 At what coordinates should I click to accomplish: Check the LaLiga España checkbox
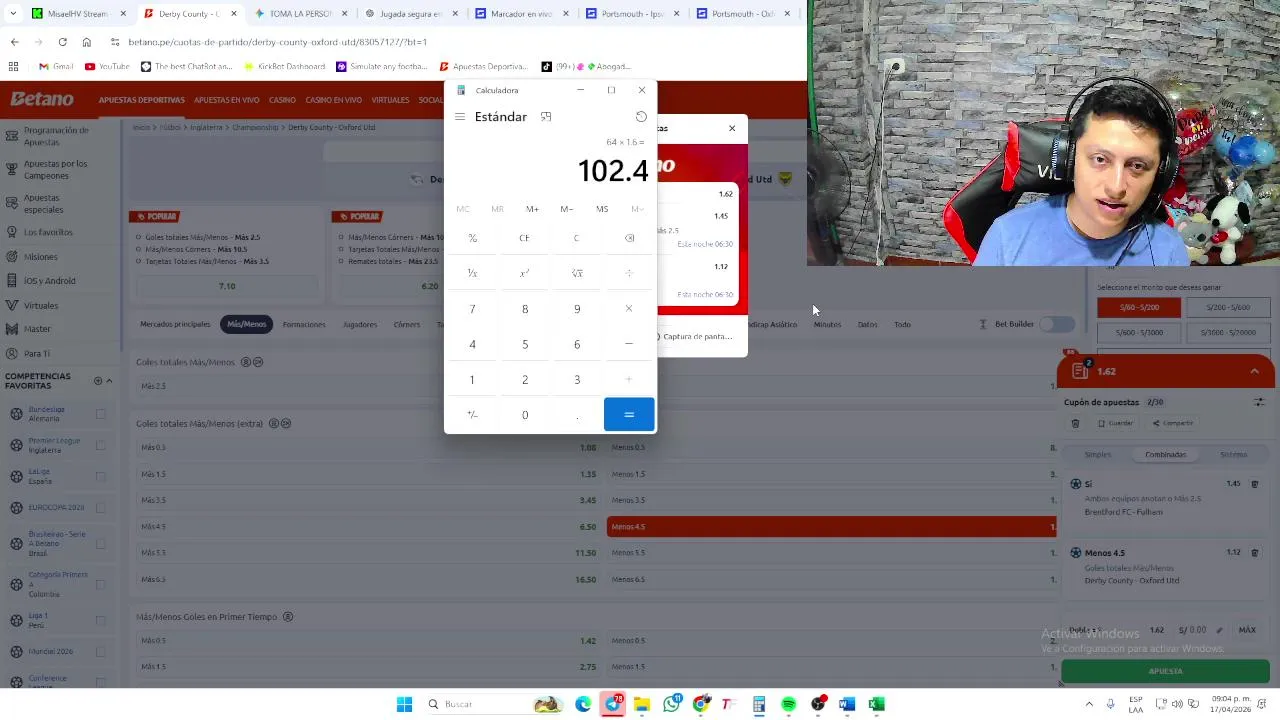pos(100,476)
